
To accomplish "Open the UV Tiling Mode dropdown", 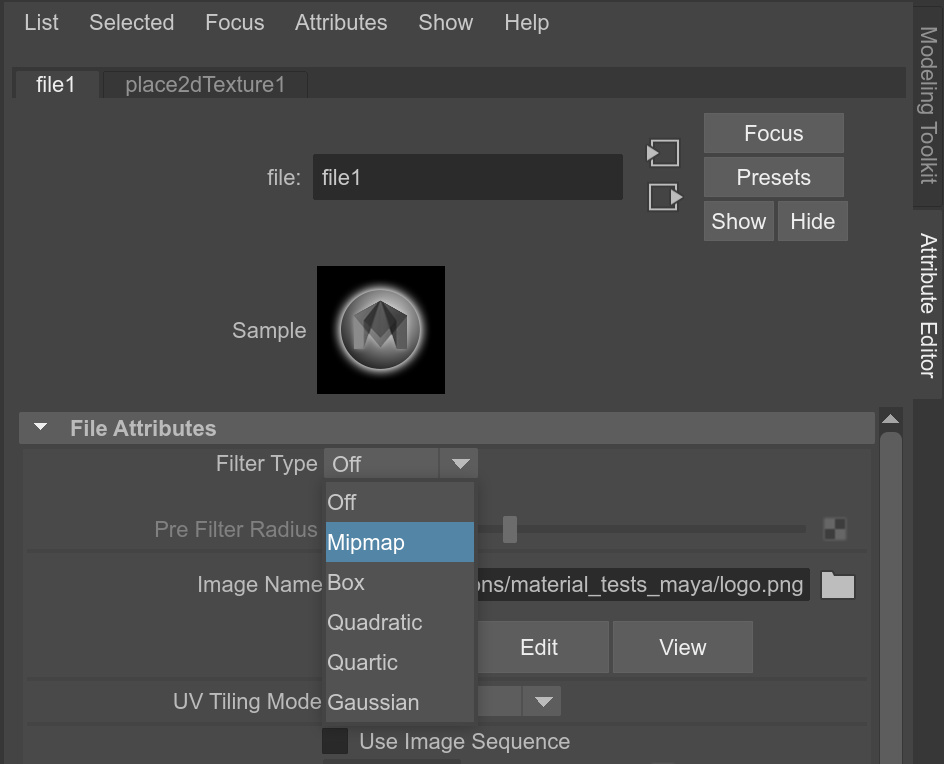I will click(543, 701).
